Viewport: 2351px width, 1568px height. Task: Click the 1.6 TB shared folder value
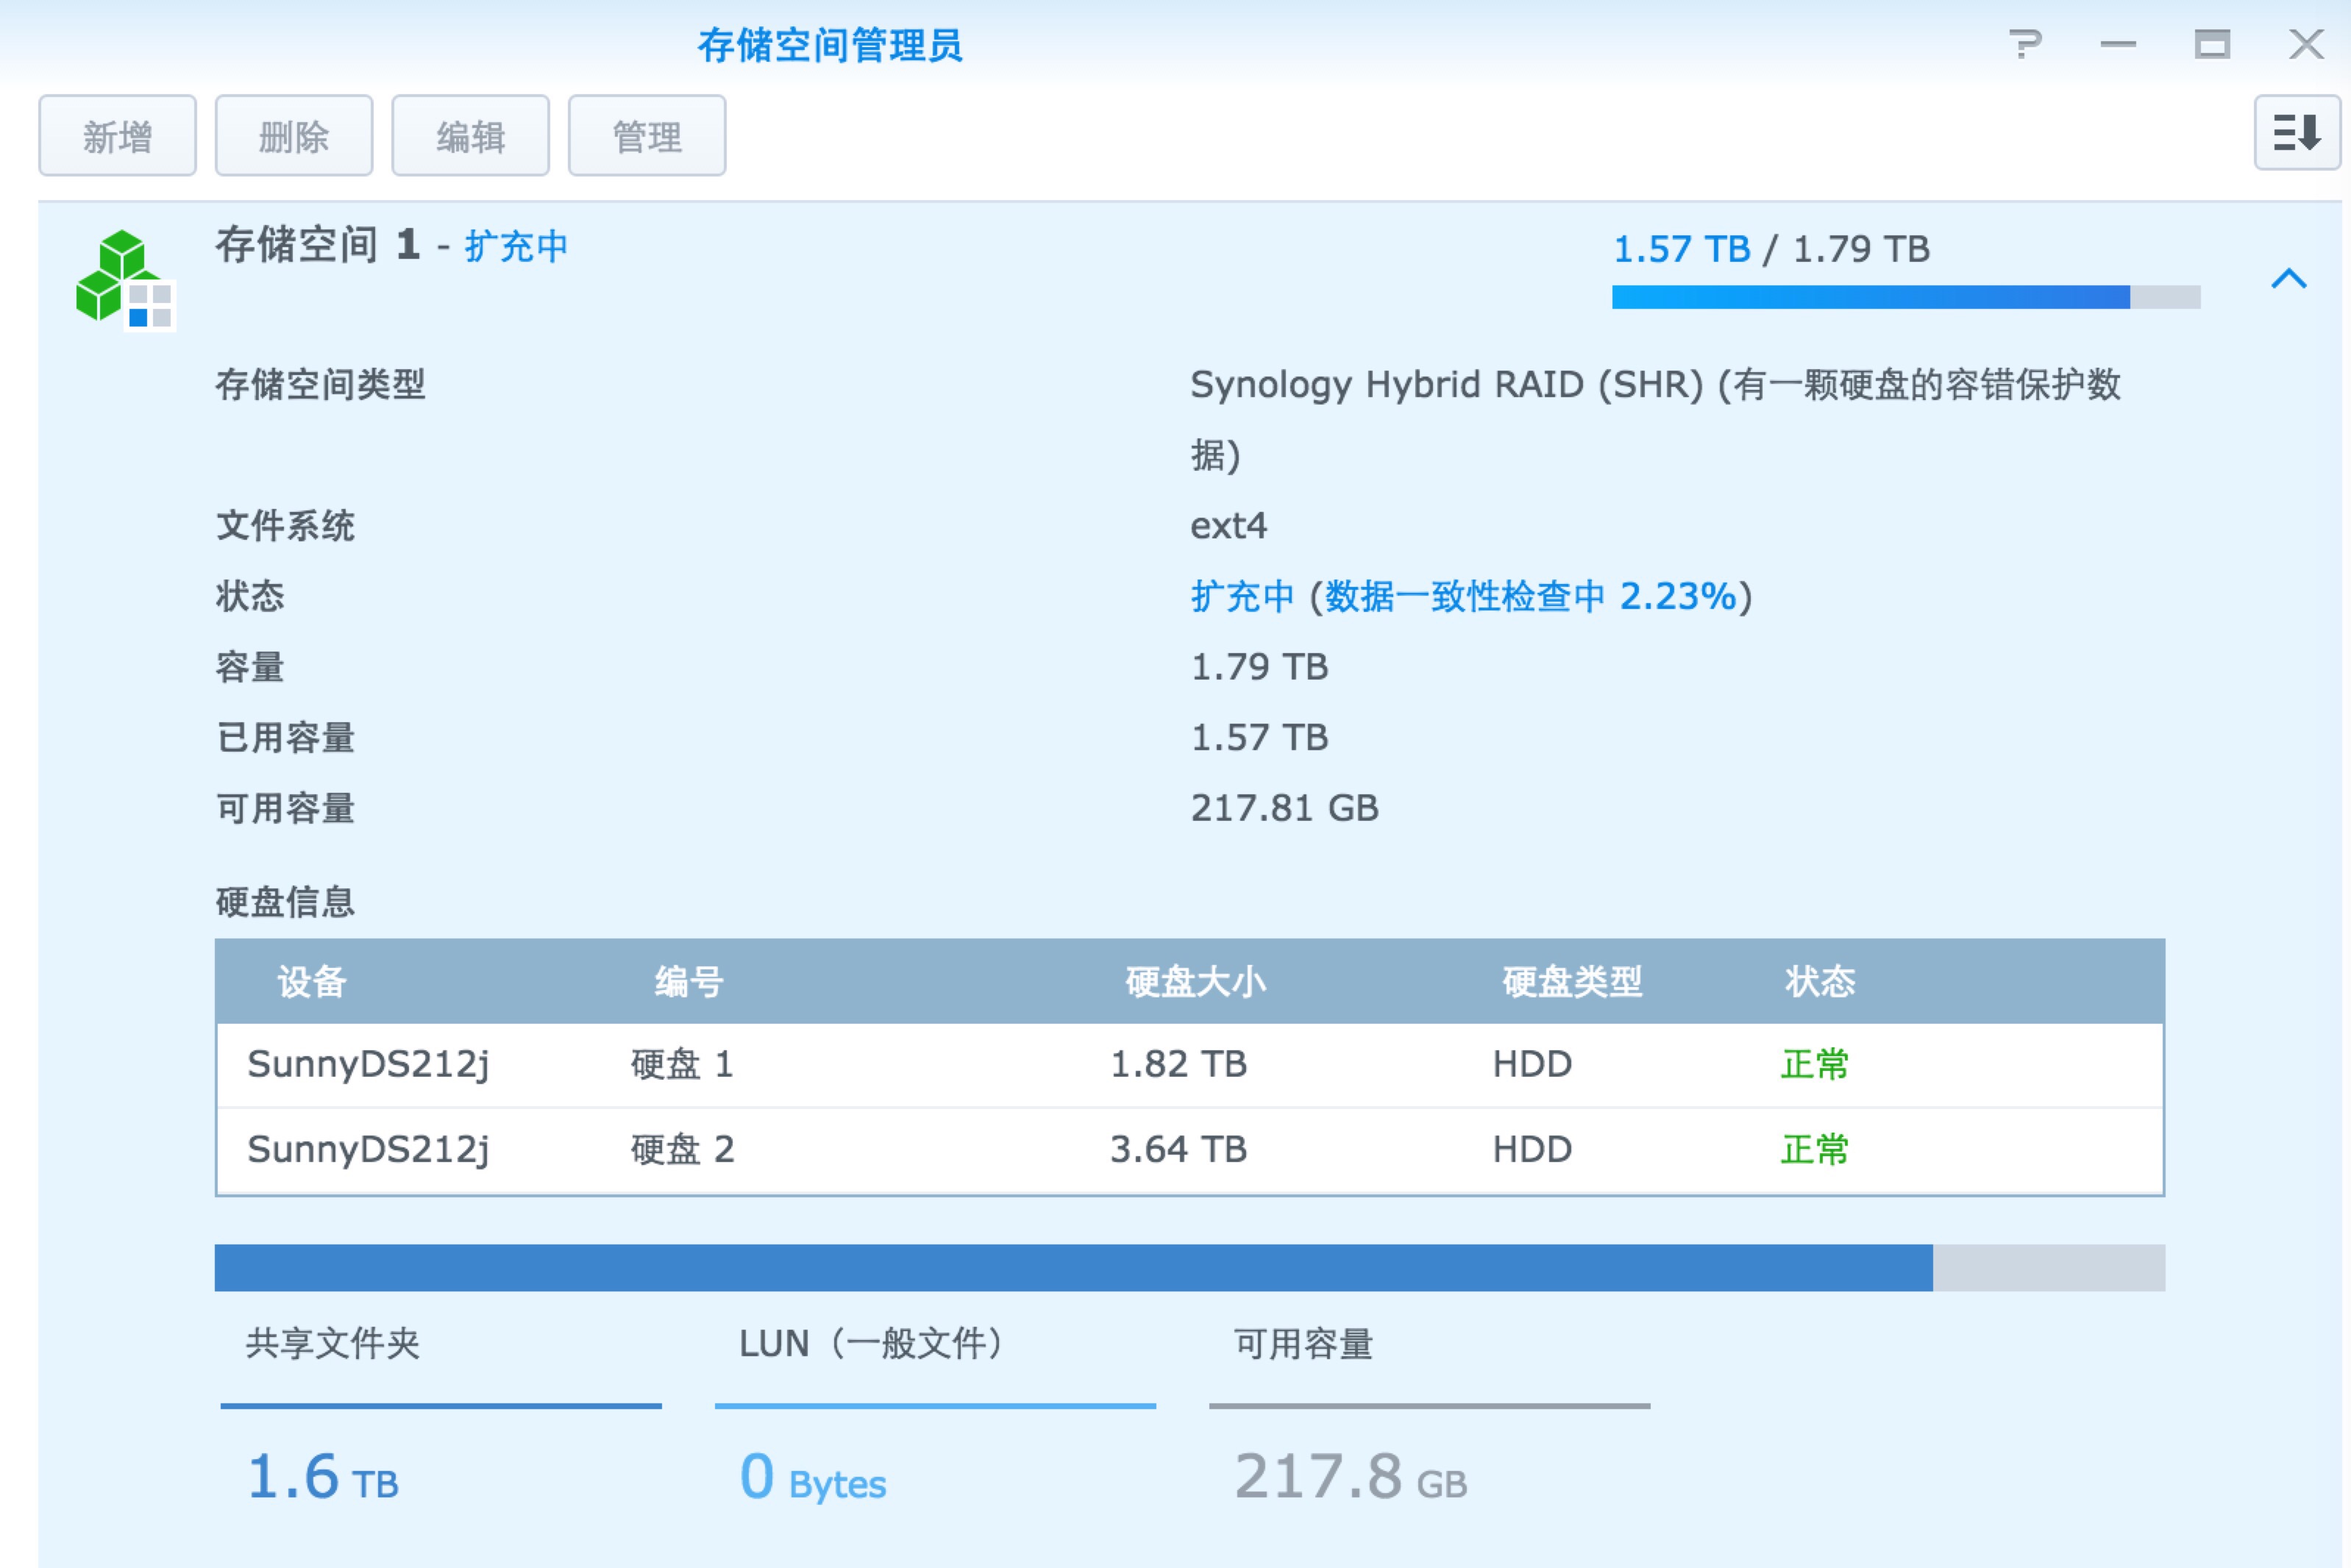[x=323, y=1477]
